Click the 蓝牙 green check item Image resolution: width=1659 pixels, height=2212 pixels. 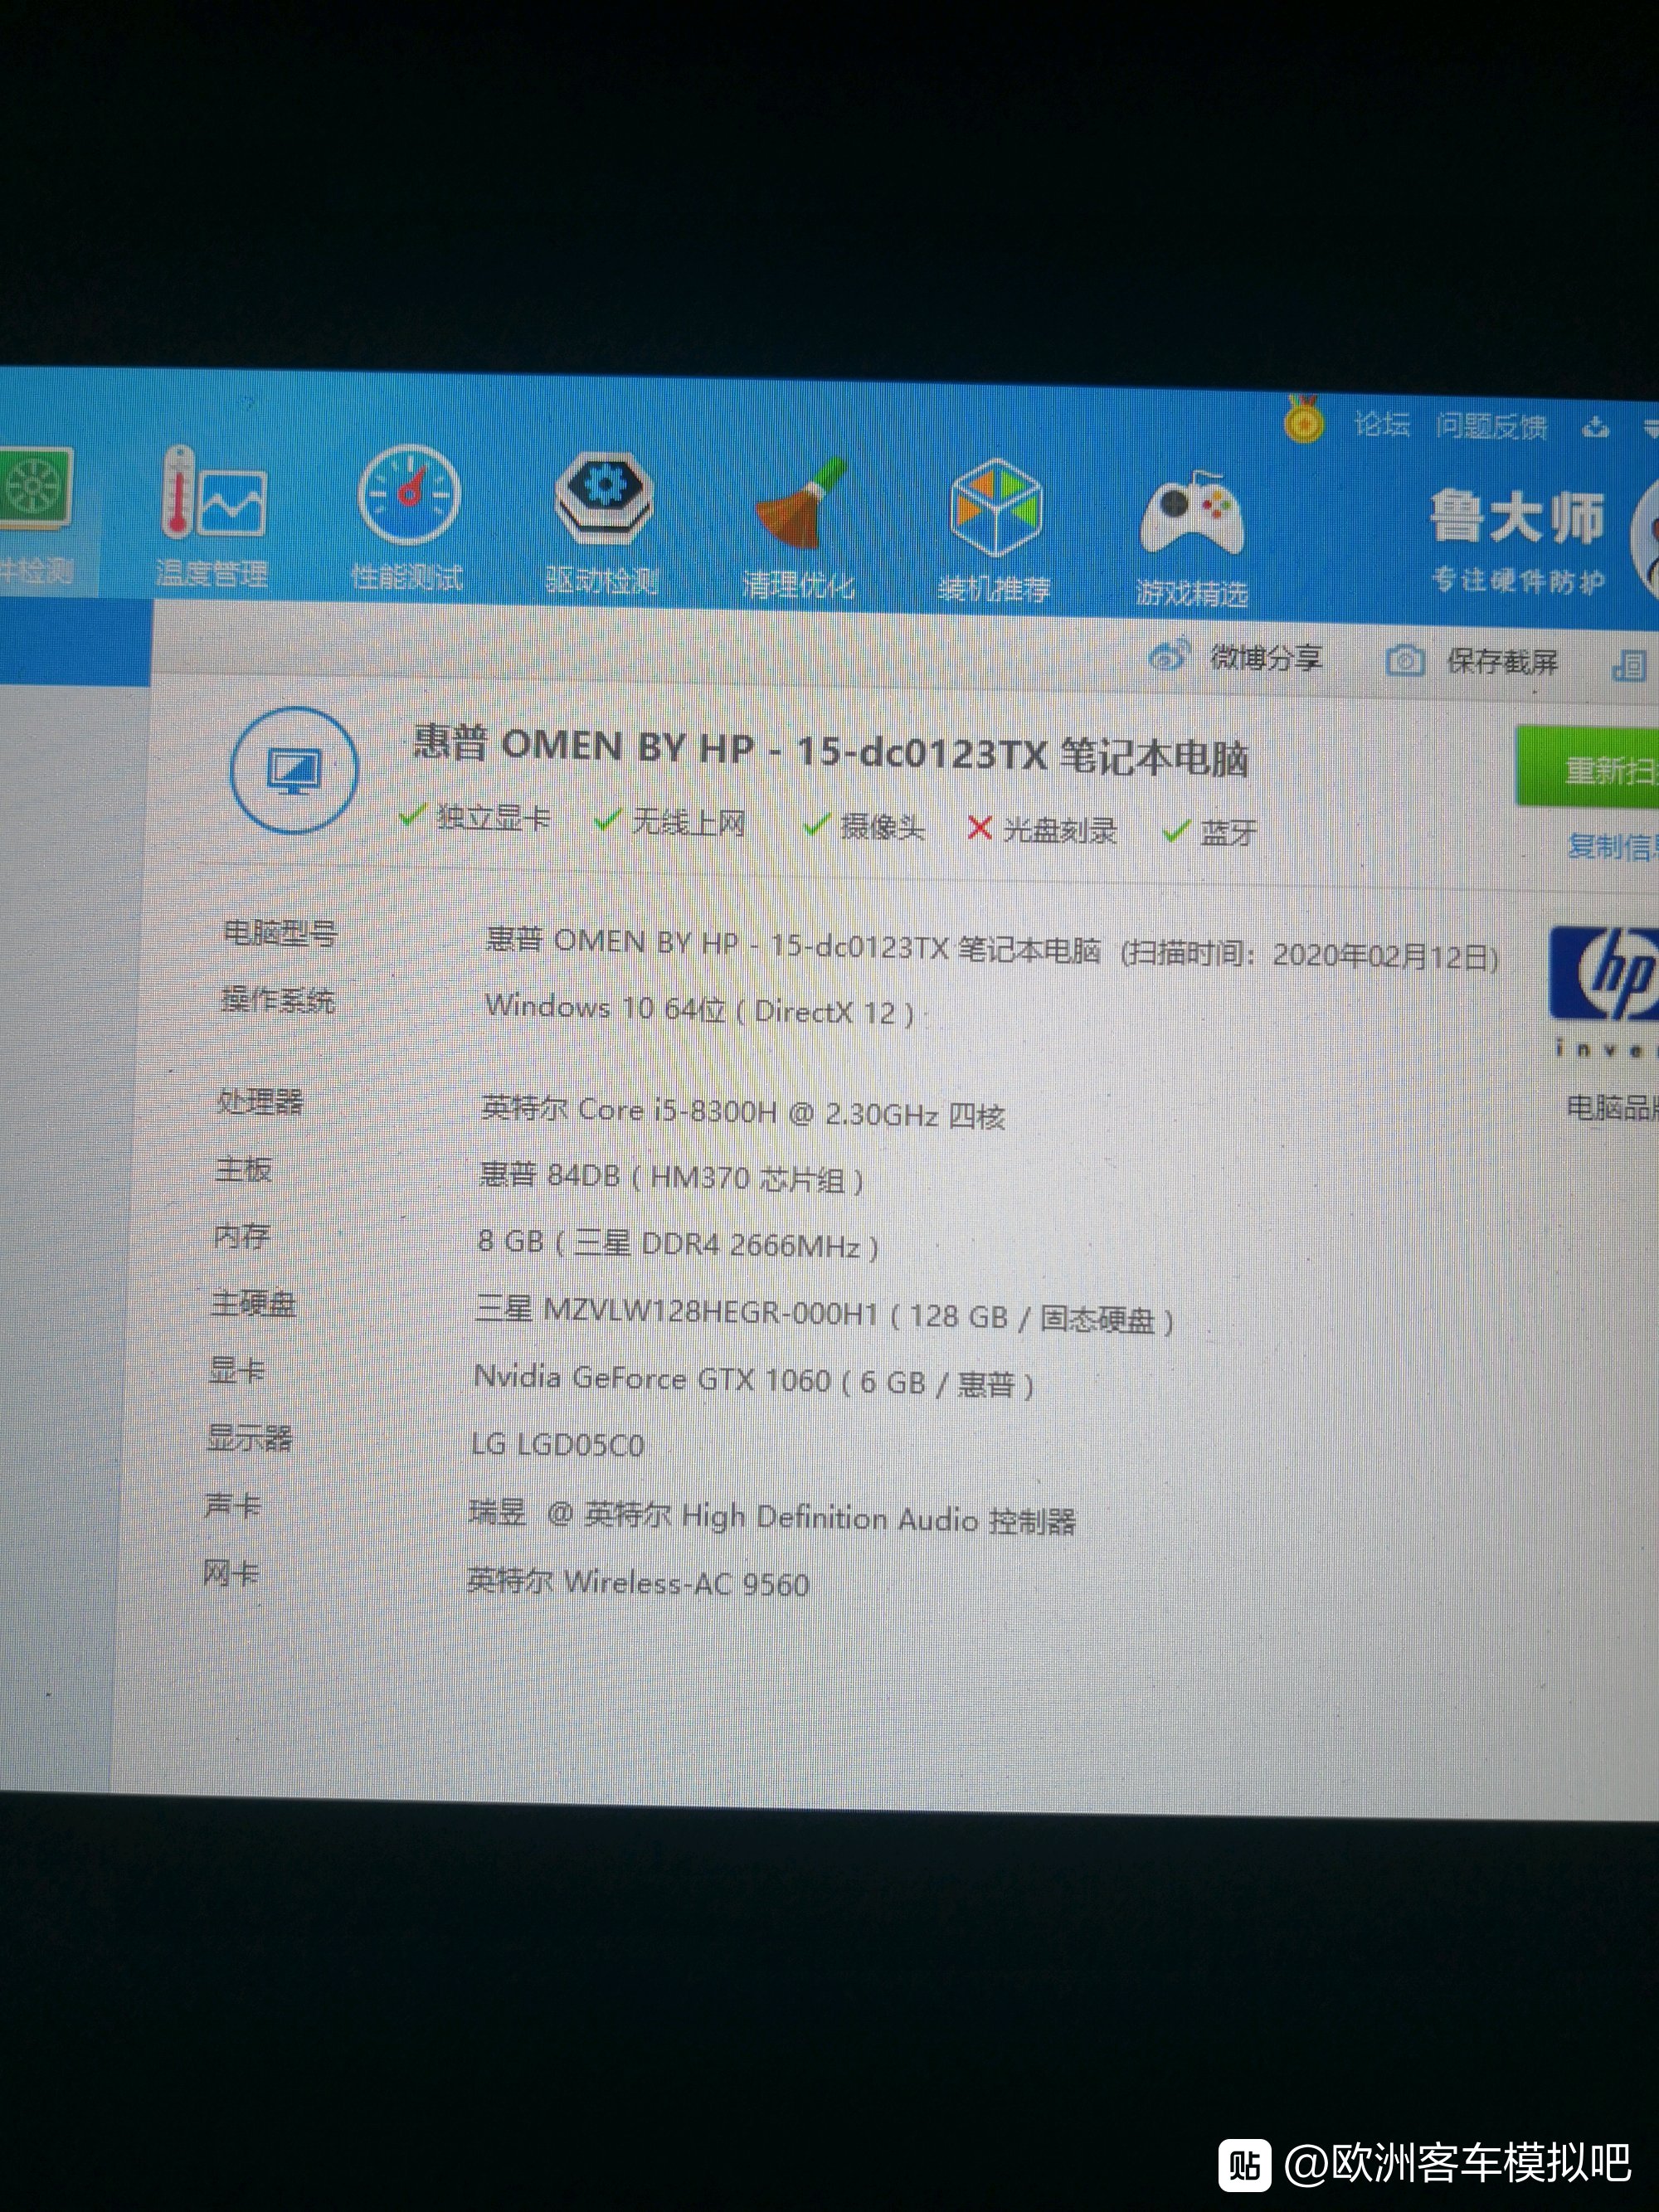click(x=1211, y=832)
